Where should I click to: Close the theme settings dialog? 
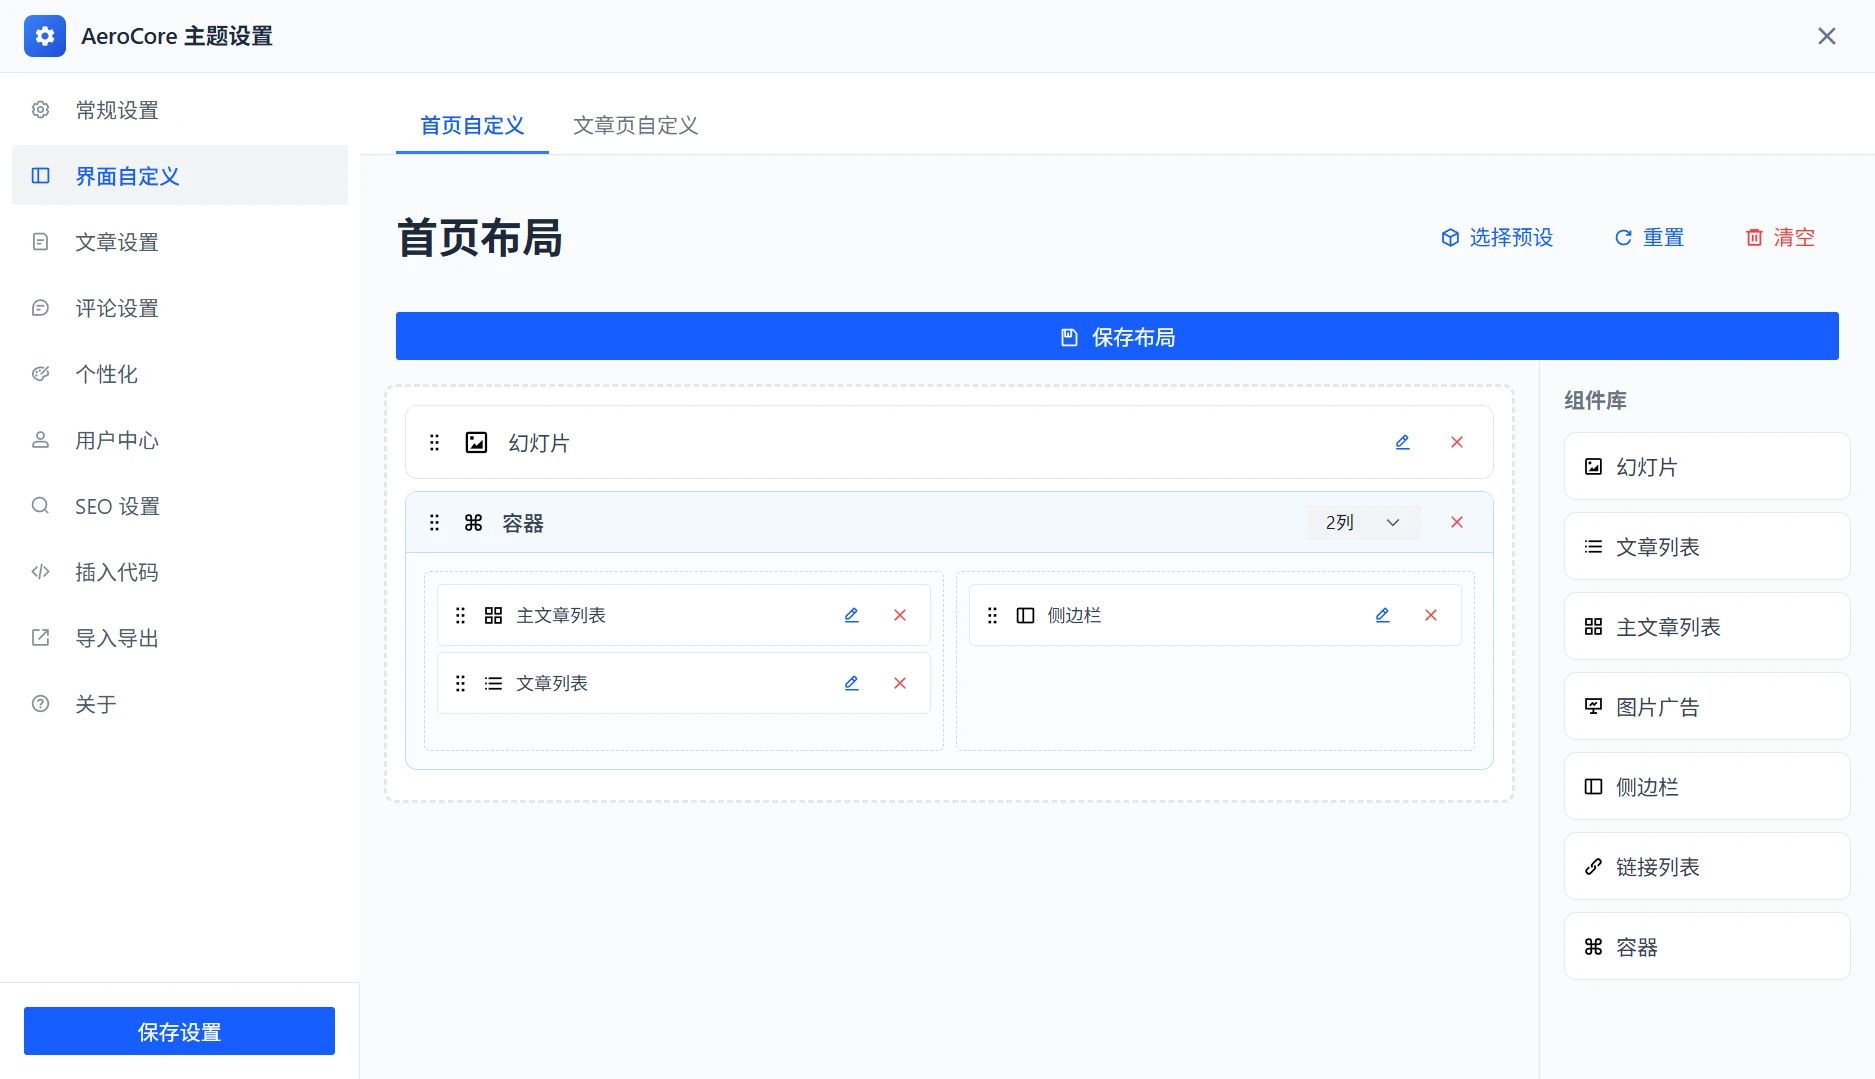pyautogui.click(x=1827, y=35)
